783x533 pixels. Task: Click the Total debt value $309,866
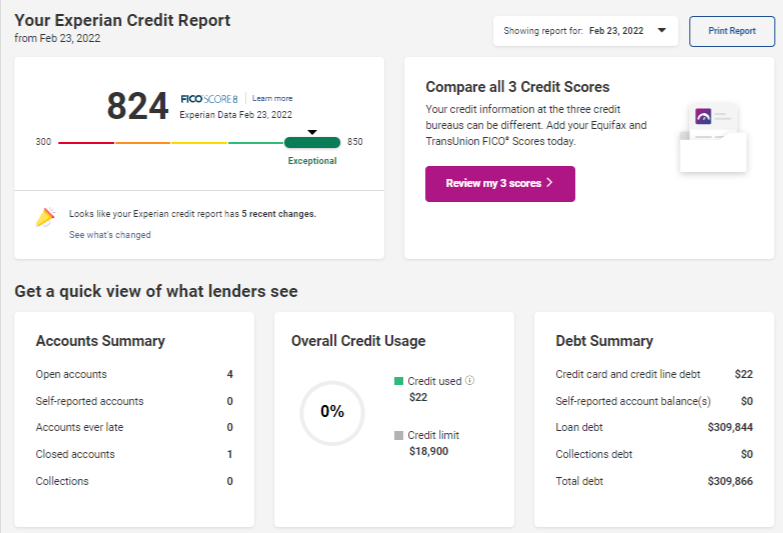coord(730,481)
